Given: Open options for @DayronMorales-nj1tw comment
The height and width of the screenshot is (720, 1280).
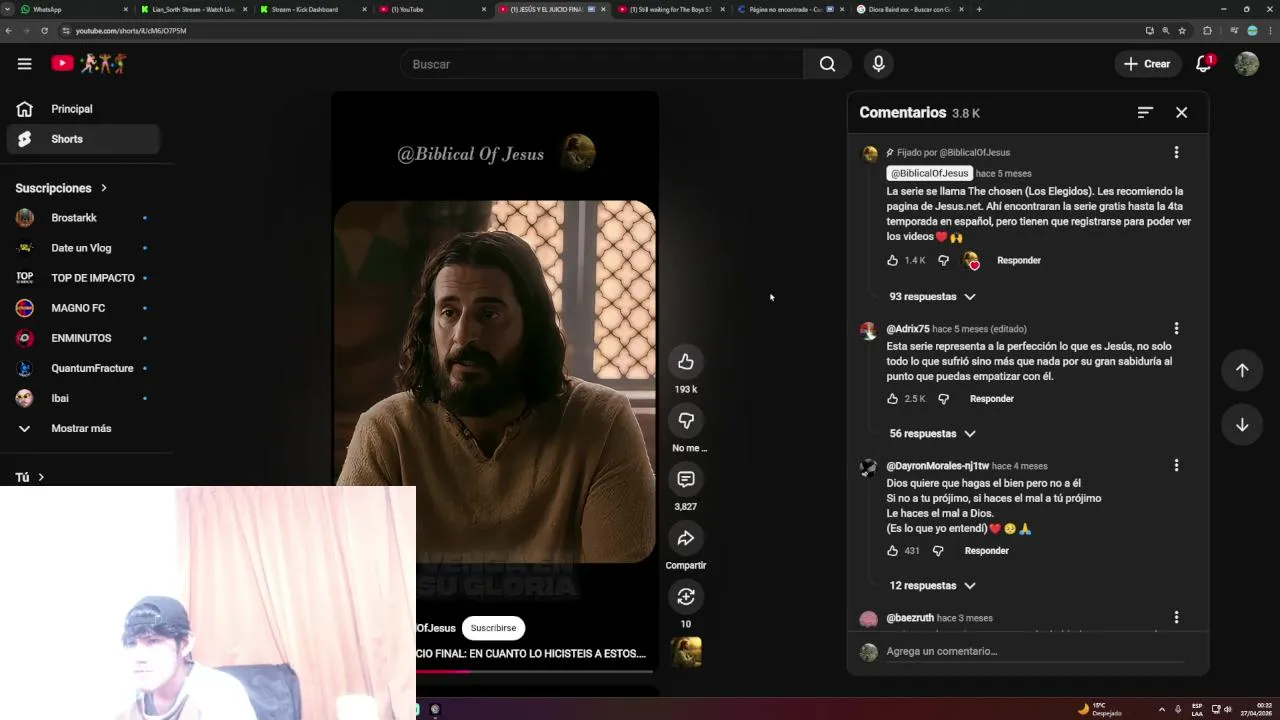Looking at the screenshot, I should point(1176,465).
